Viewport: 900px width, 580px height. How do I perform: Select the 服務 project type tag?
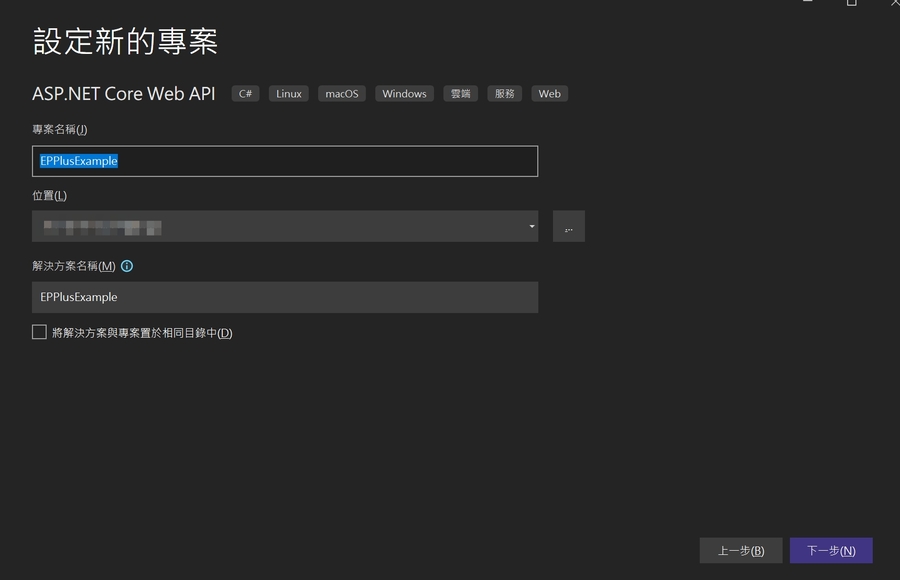click(505, 94)
